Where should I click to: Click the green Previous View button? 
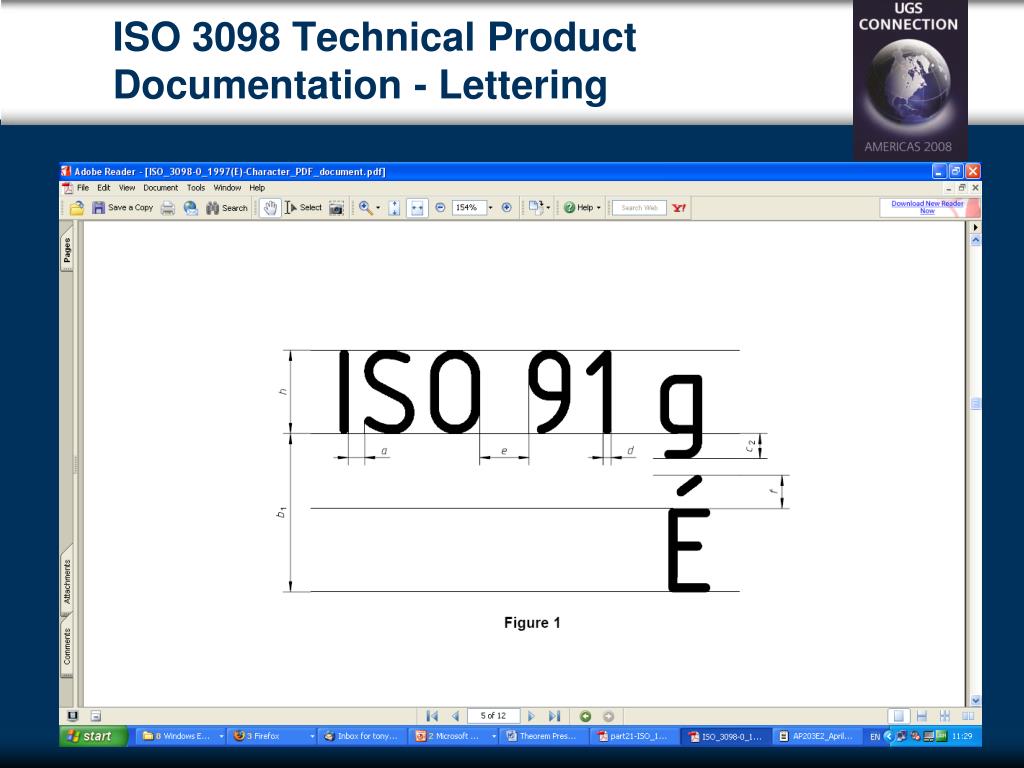pyautogui.click(x=585, y=716)
